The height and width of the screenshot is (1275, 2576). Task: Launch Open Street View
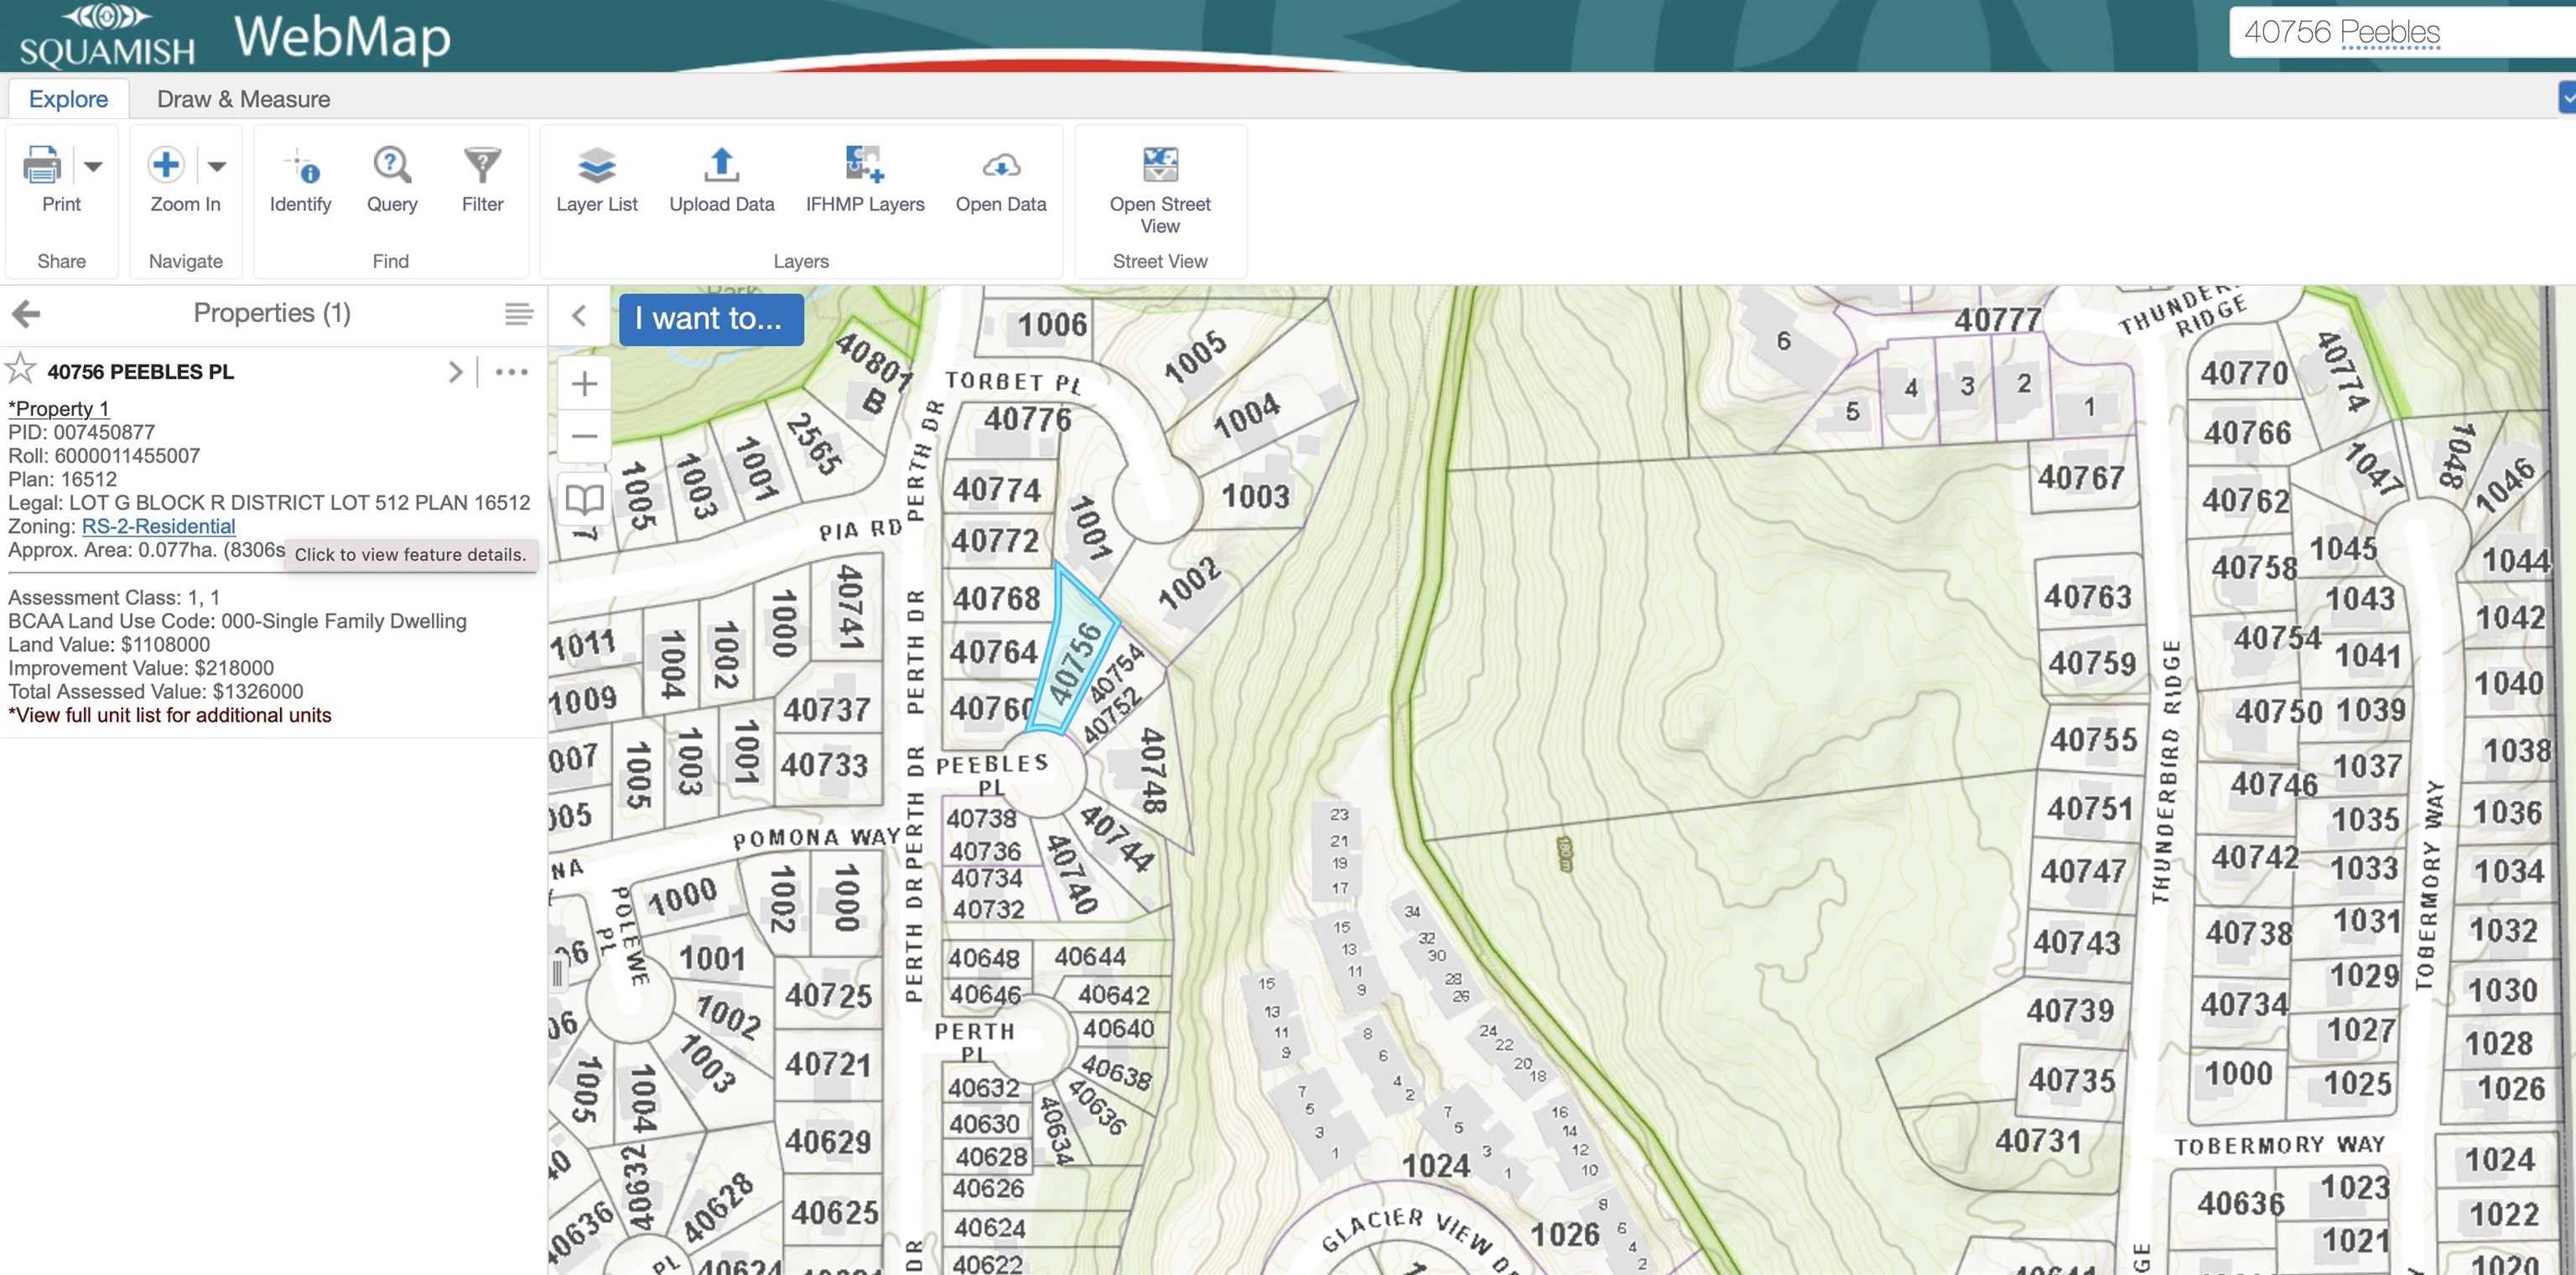pos(1160,190)
